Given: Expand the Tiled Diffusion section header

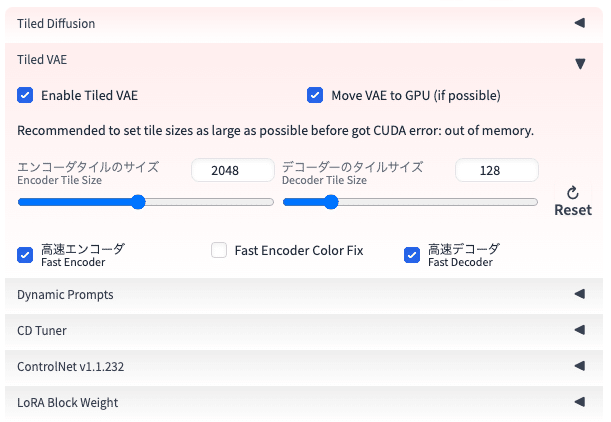Looking at the screenshot, I should 304,24.
